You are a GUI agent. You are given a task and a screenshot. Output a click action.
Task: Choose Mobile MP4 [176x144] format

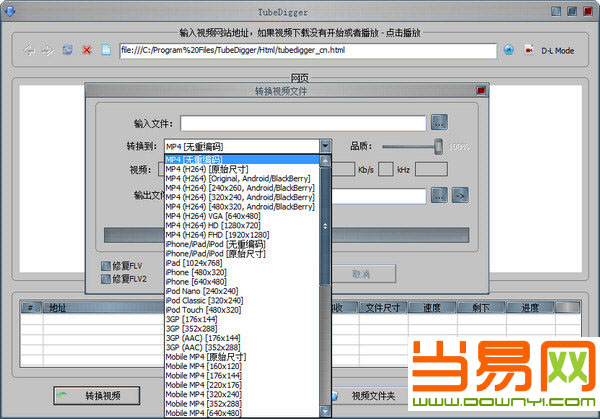pos(242,375)
